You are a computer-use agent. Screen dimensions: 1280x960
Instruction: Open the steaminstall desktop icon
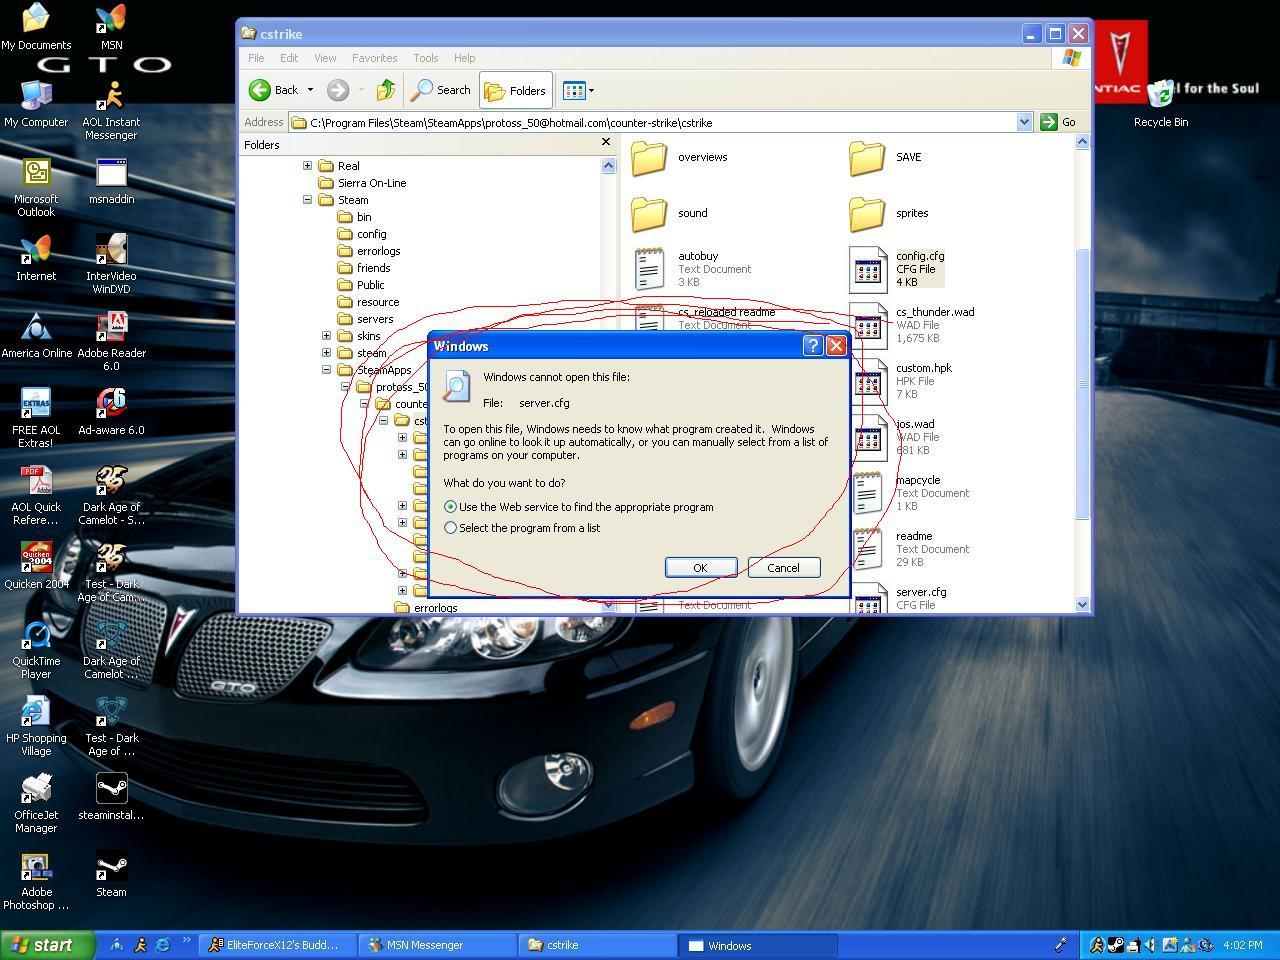pos(111,797)
